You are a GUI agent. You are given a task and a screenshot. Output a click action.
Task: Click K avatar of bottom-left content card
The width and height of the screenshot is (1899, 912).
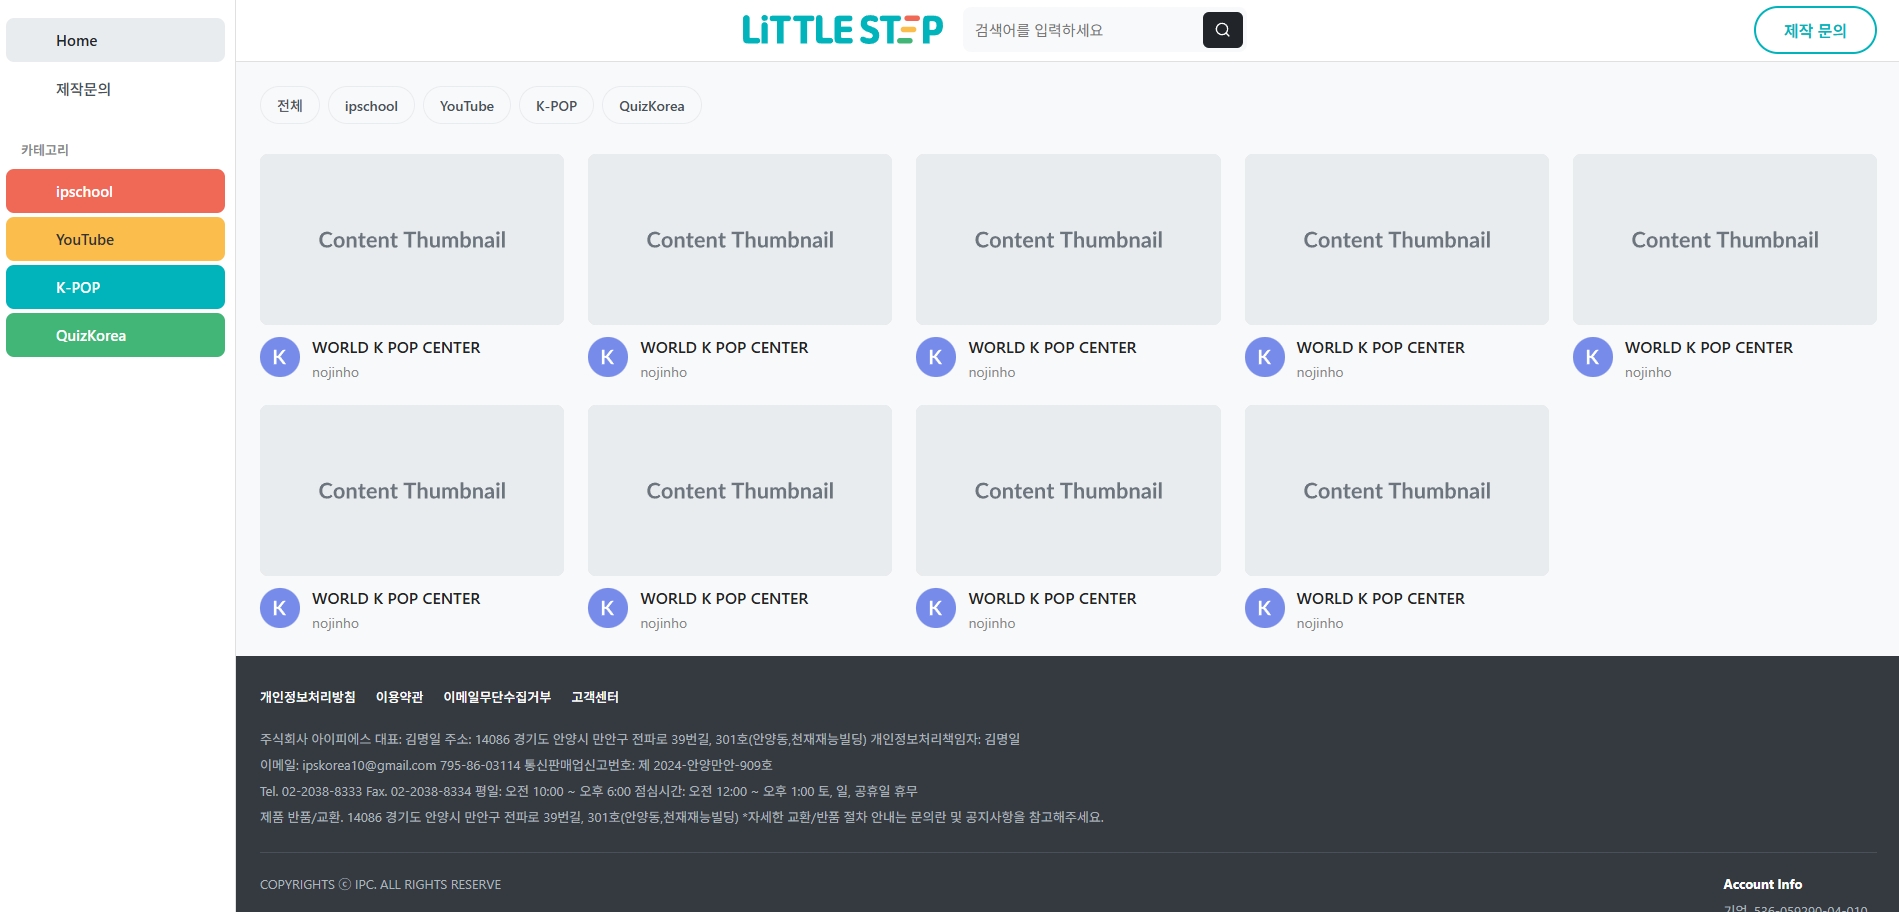tap(280, 609)
